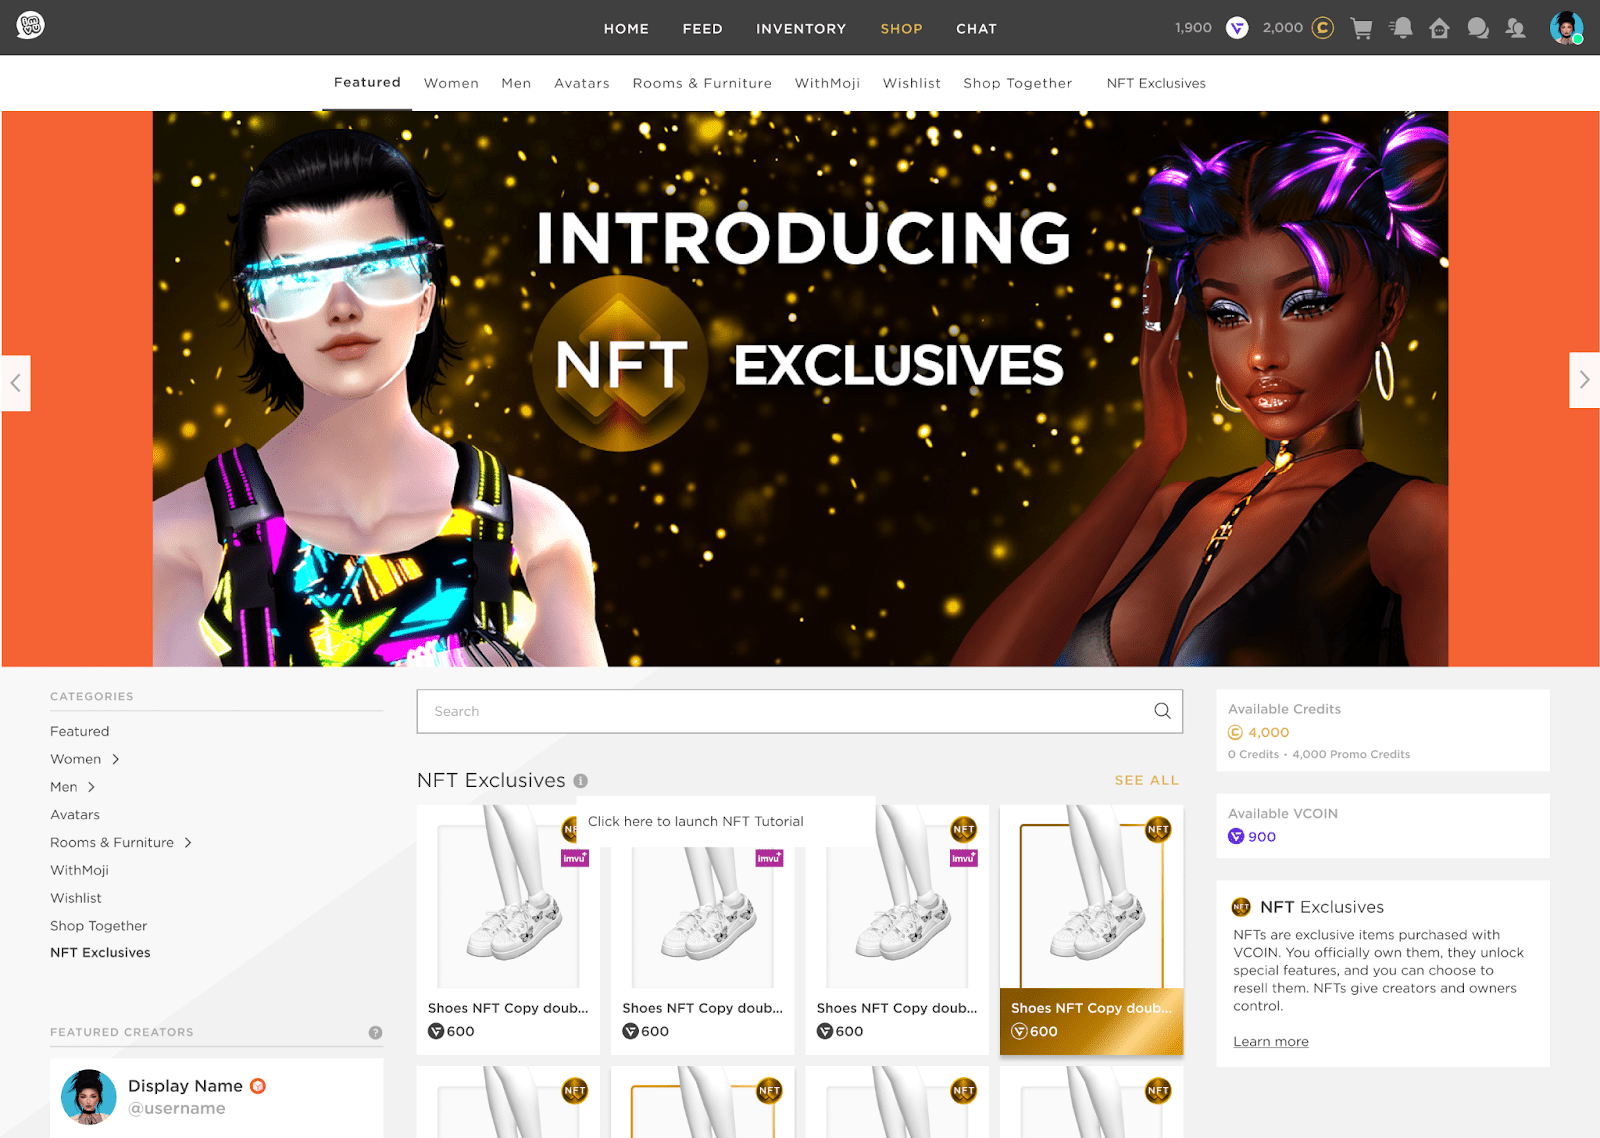Click the VCOIN balance icon

point(1237,28)
